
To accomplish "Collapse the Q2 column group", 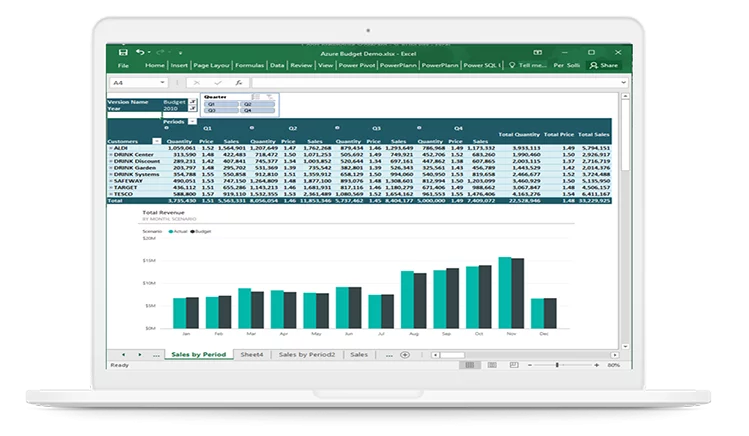I will coord(252,128).
